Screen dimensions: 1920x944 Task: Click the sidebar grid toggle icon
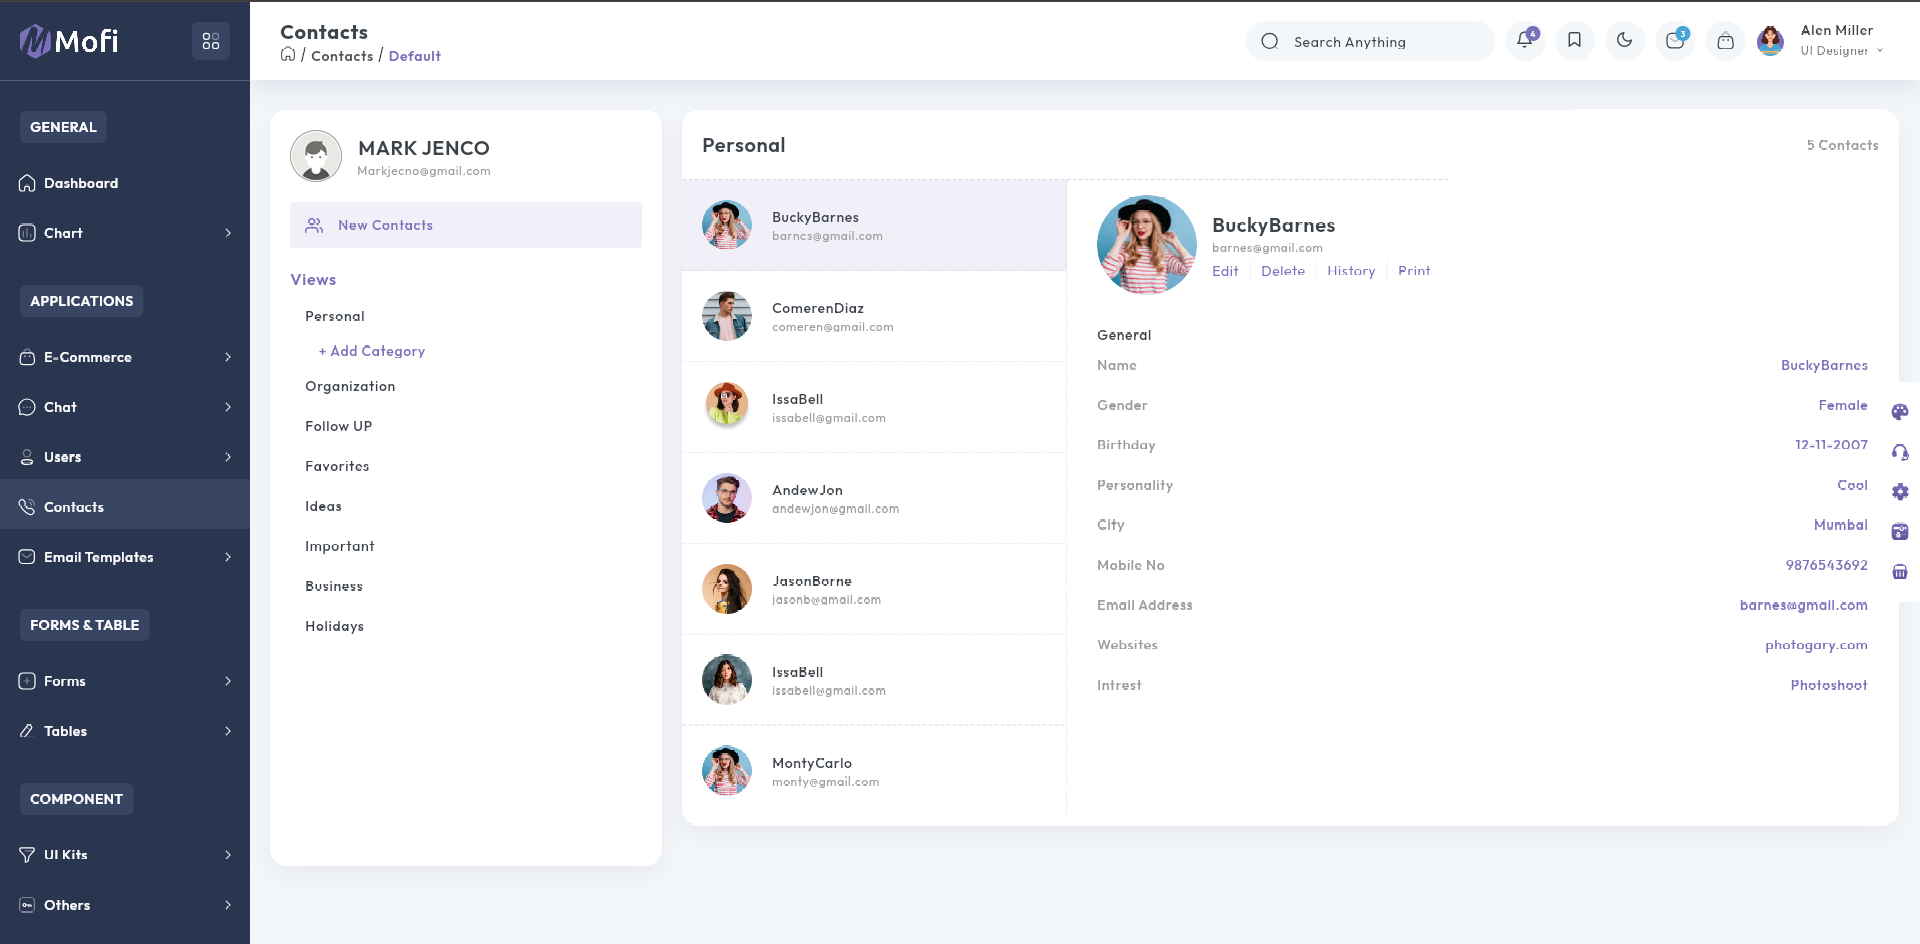(211, 41)
